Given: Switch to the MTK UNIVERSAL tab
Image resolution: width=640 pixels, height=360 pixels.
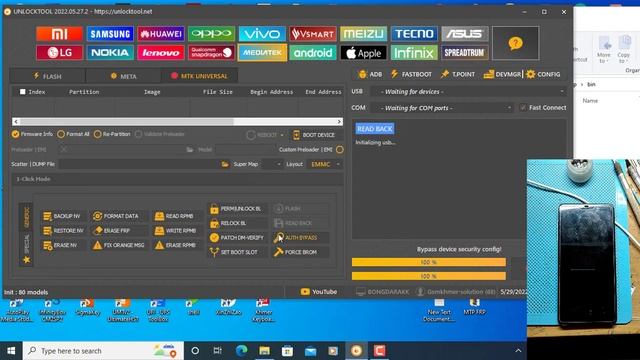Looking at the screenshot, I should coord(199,76).
